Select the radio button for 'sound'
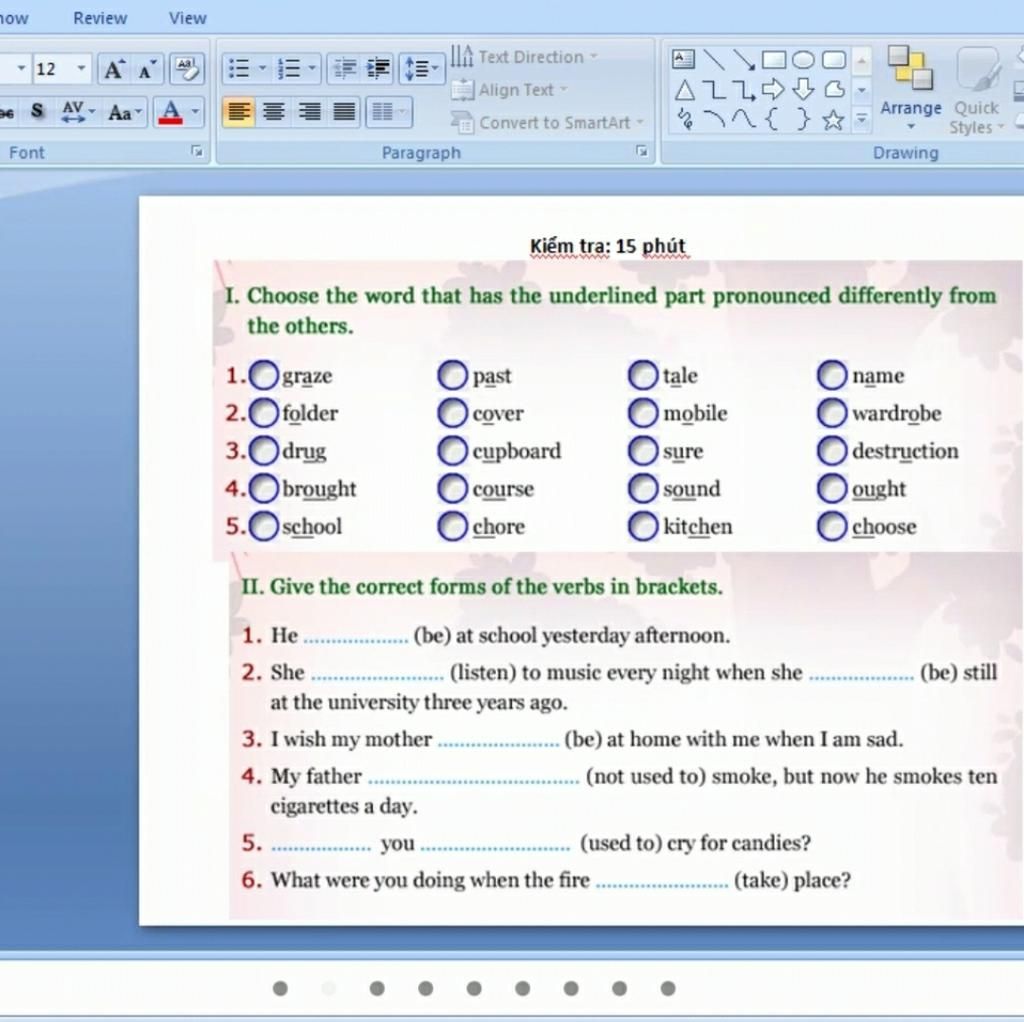This screenshot has height=1022, width=1024. tap(643, 488)
